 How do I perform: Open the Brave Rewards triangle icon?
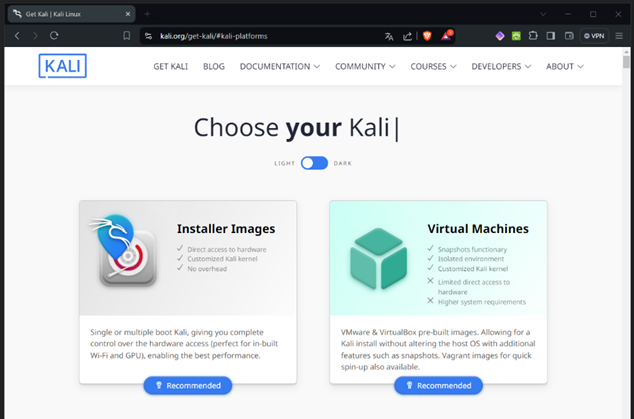pyautogui.click(x=447, y=35)
